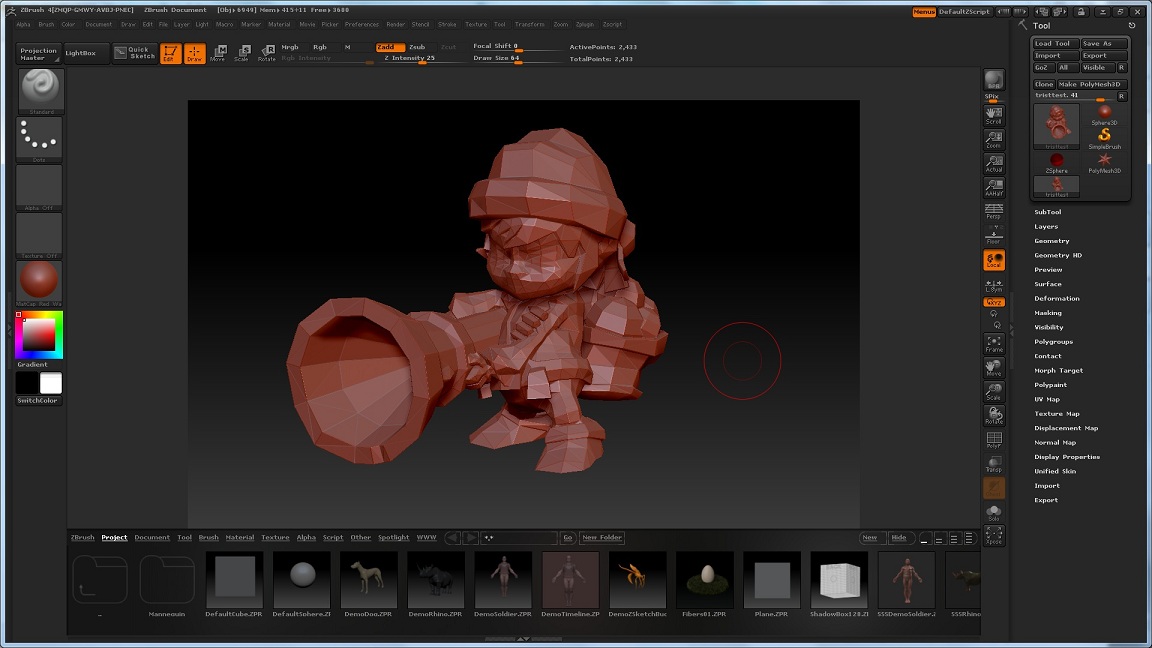Screen dimensions: 1152x648
Task: Select the Dots stroke type icon
Action: [40, 138]
